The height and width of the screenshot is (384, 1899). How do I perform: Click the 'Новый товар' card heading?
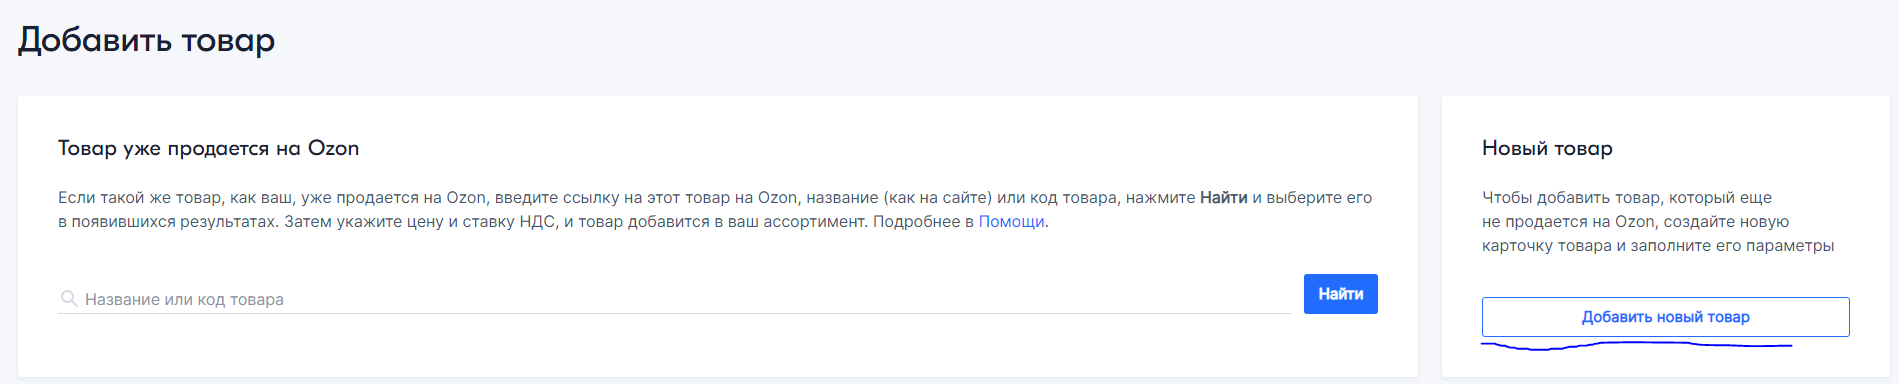click(1547, 148)
